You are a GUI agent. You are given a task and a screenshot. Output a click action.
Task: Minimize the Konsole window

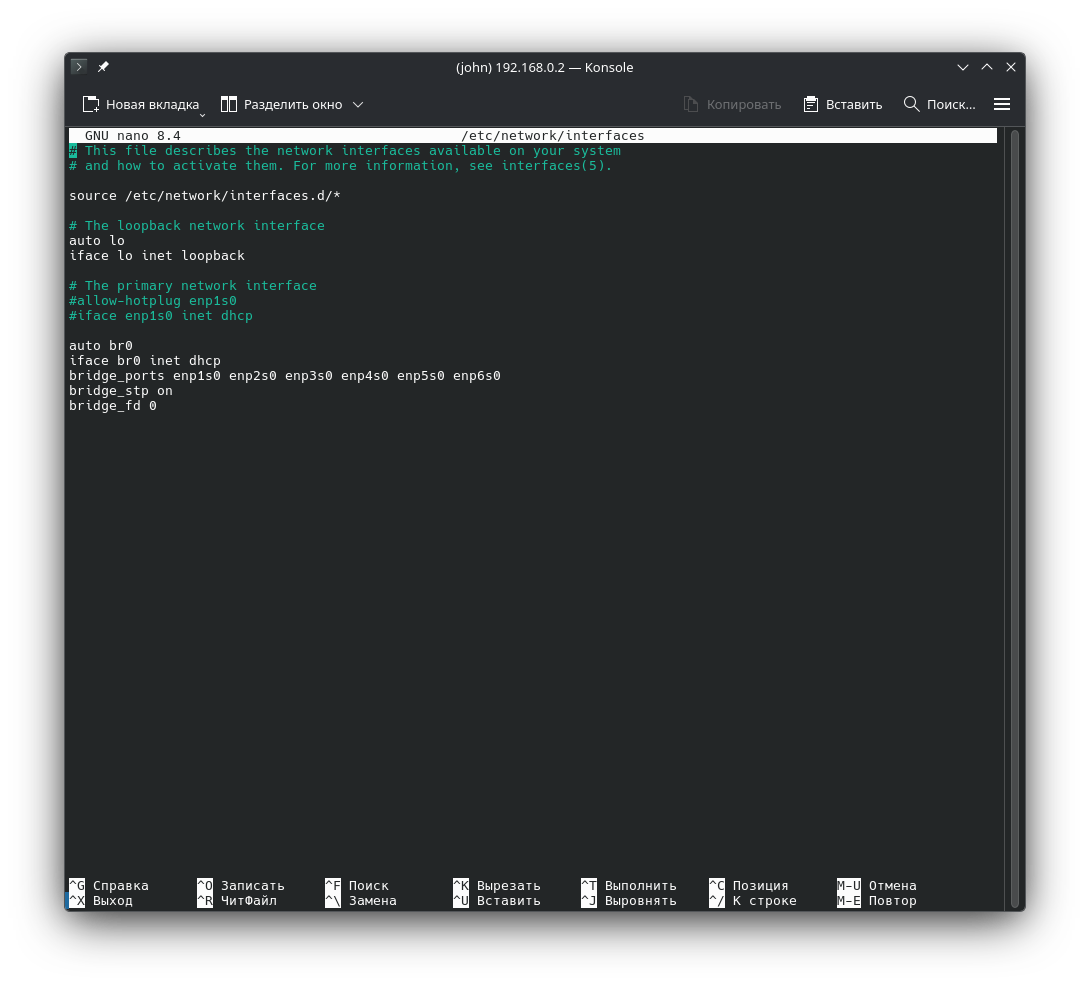coord(963,67)
